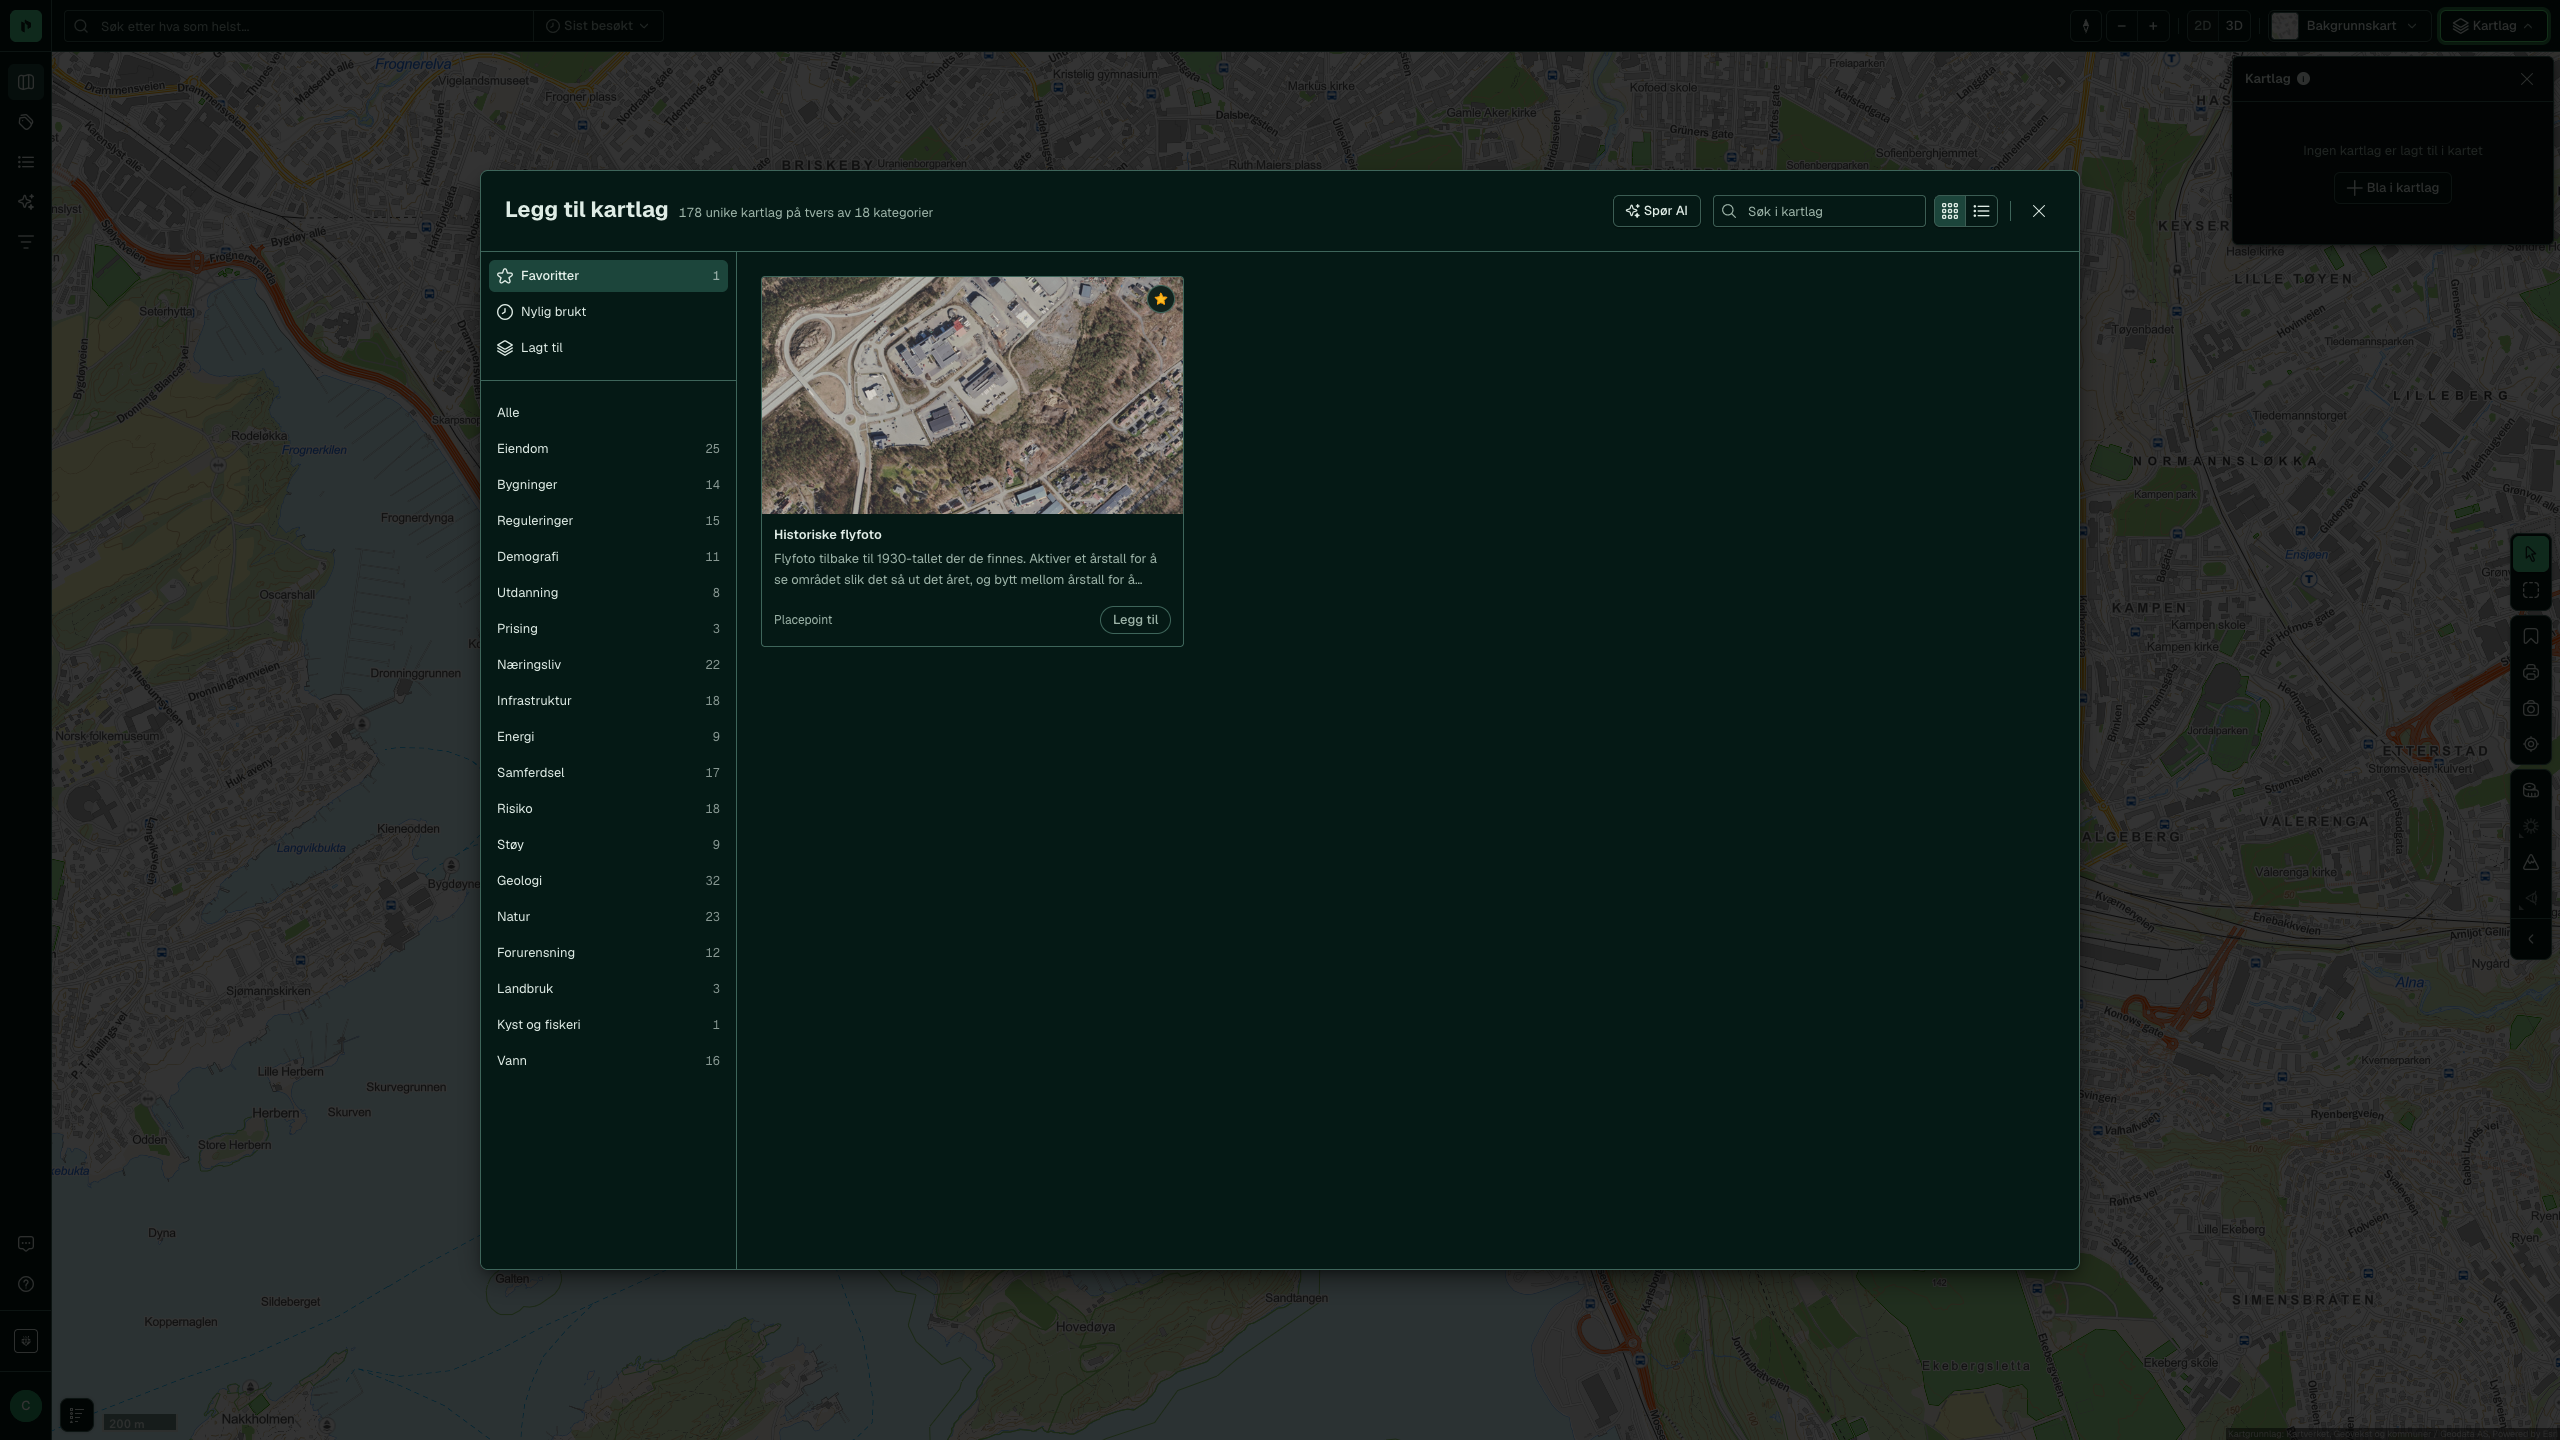Viewport: 2560px width, 1440px height.
Task: Click the Placepoint logo icon
Action: point(26,25)
